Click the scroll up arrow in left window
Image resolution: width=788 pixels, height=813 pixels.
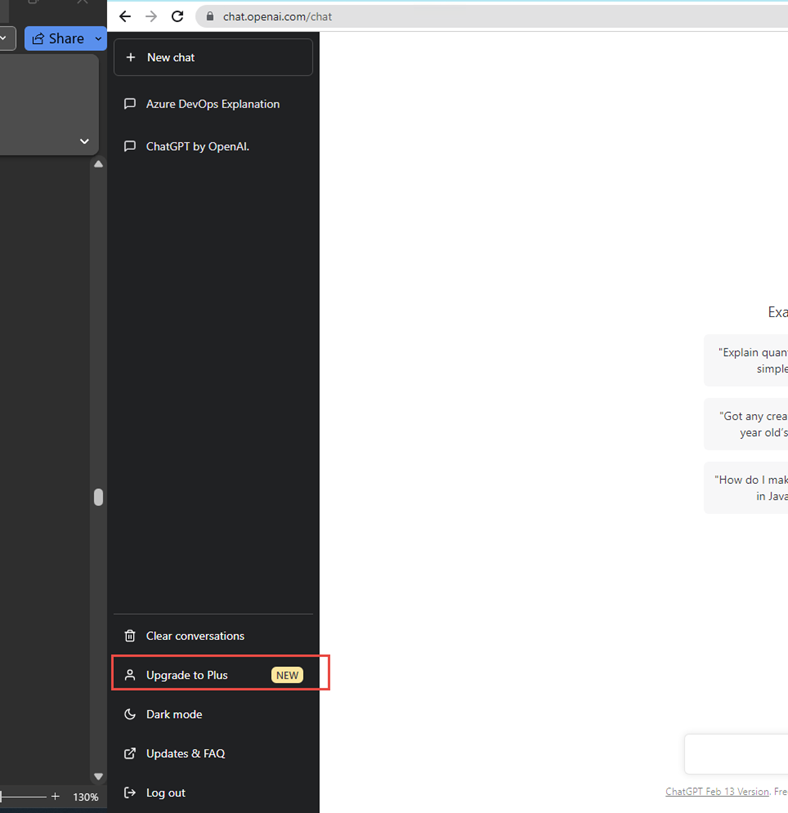pyautogui.click(x=98, y=164)
